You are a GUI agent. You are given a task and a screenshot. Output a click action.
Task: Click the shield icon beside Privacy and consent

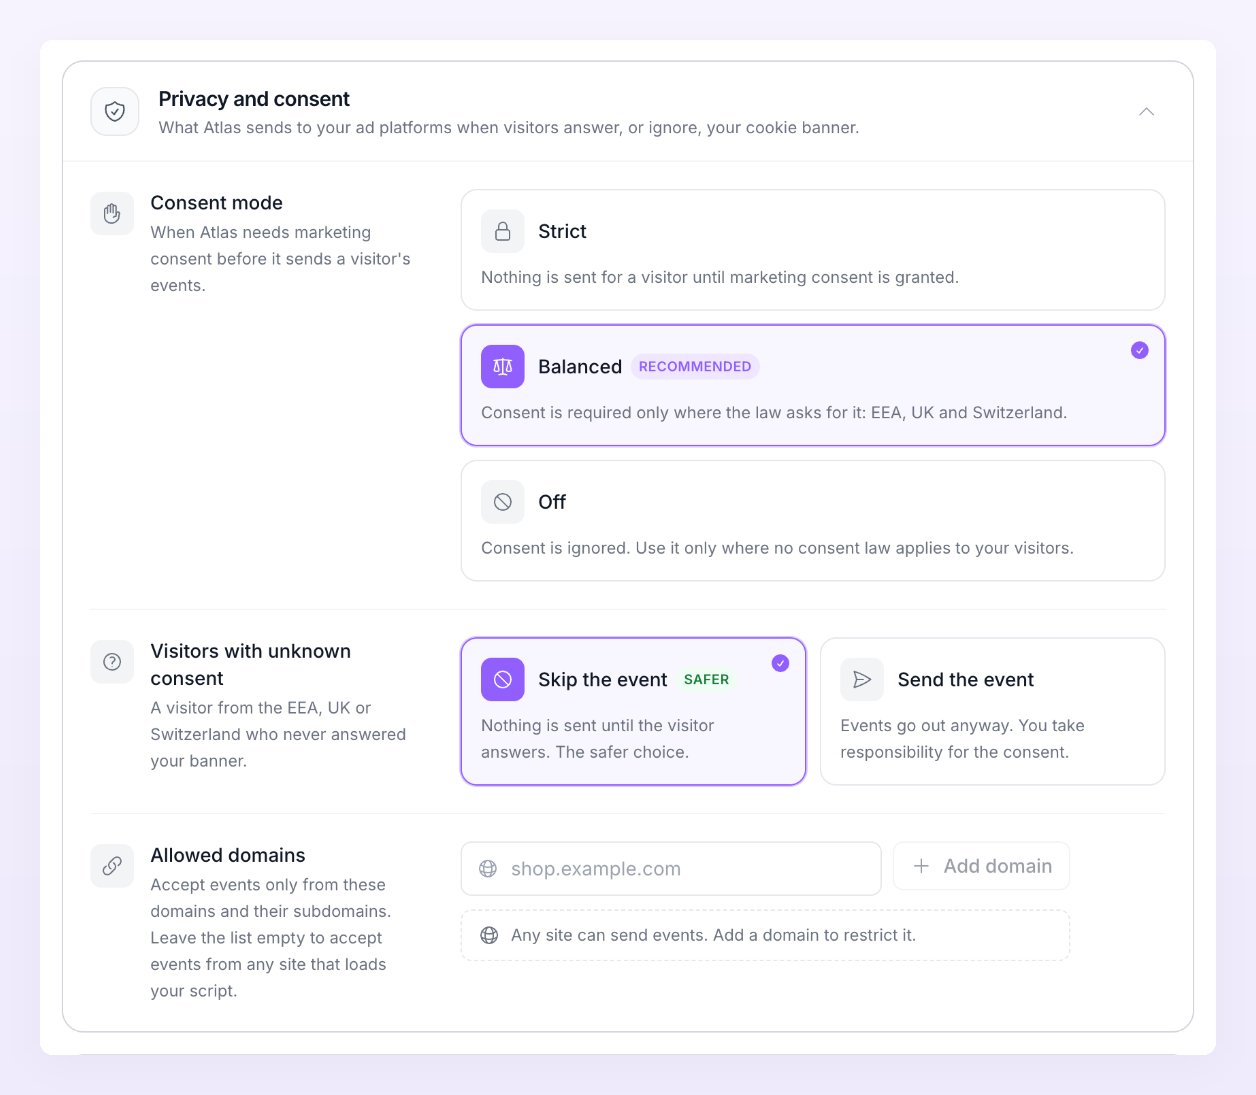115,112
